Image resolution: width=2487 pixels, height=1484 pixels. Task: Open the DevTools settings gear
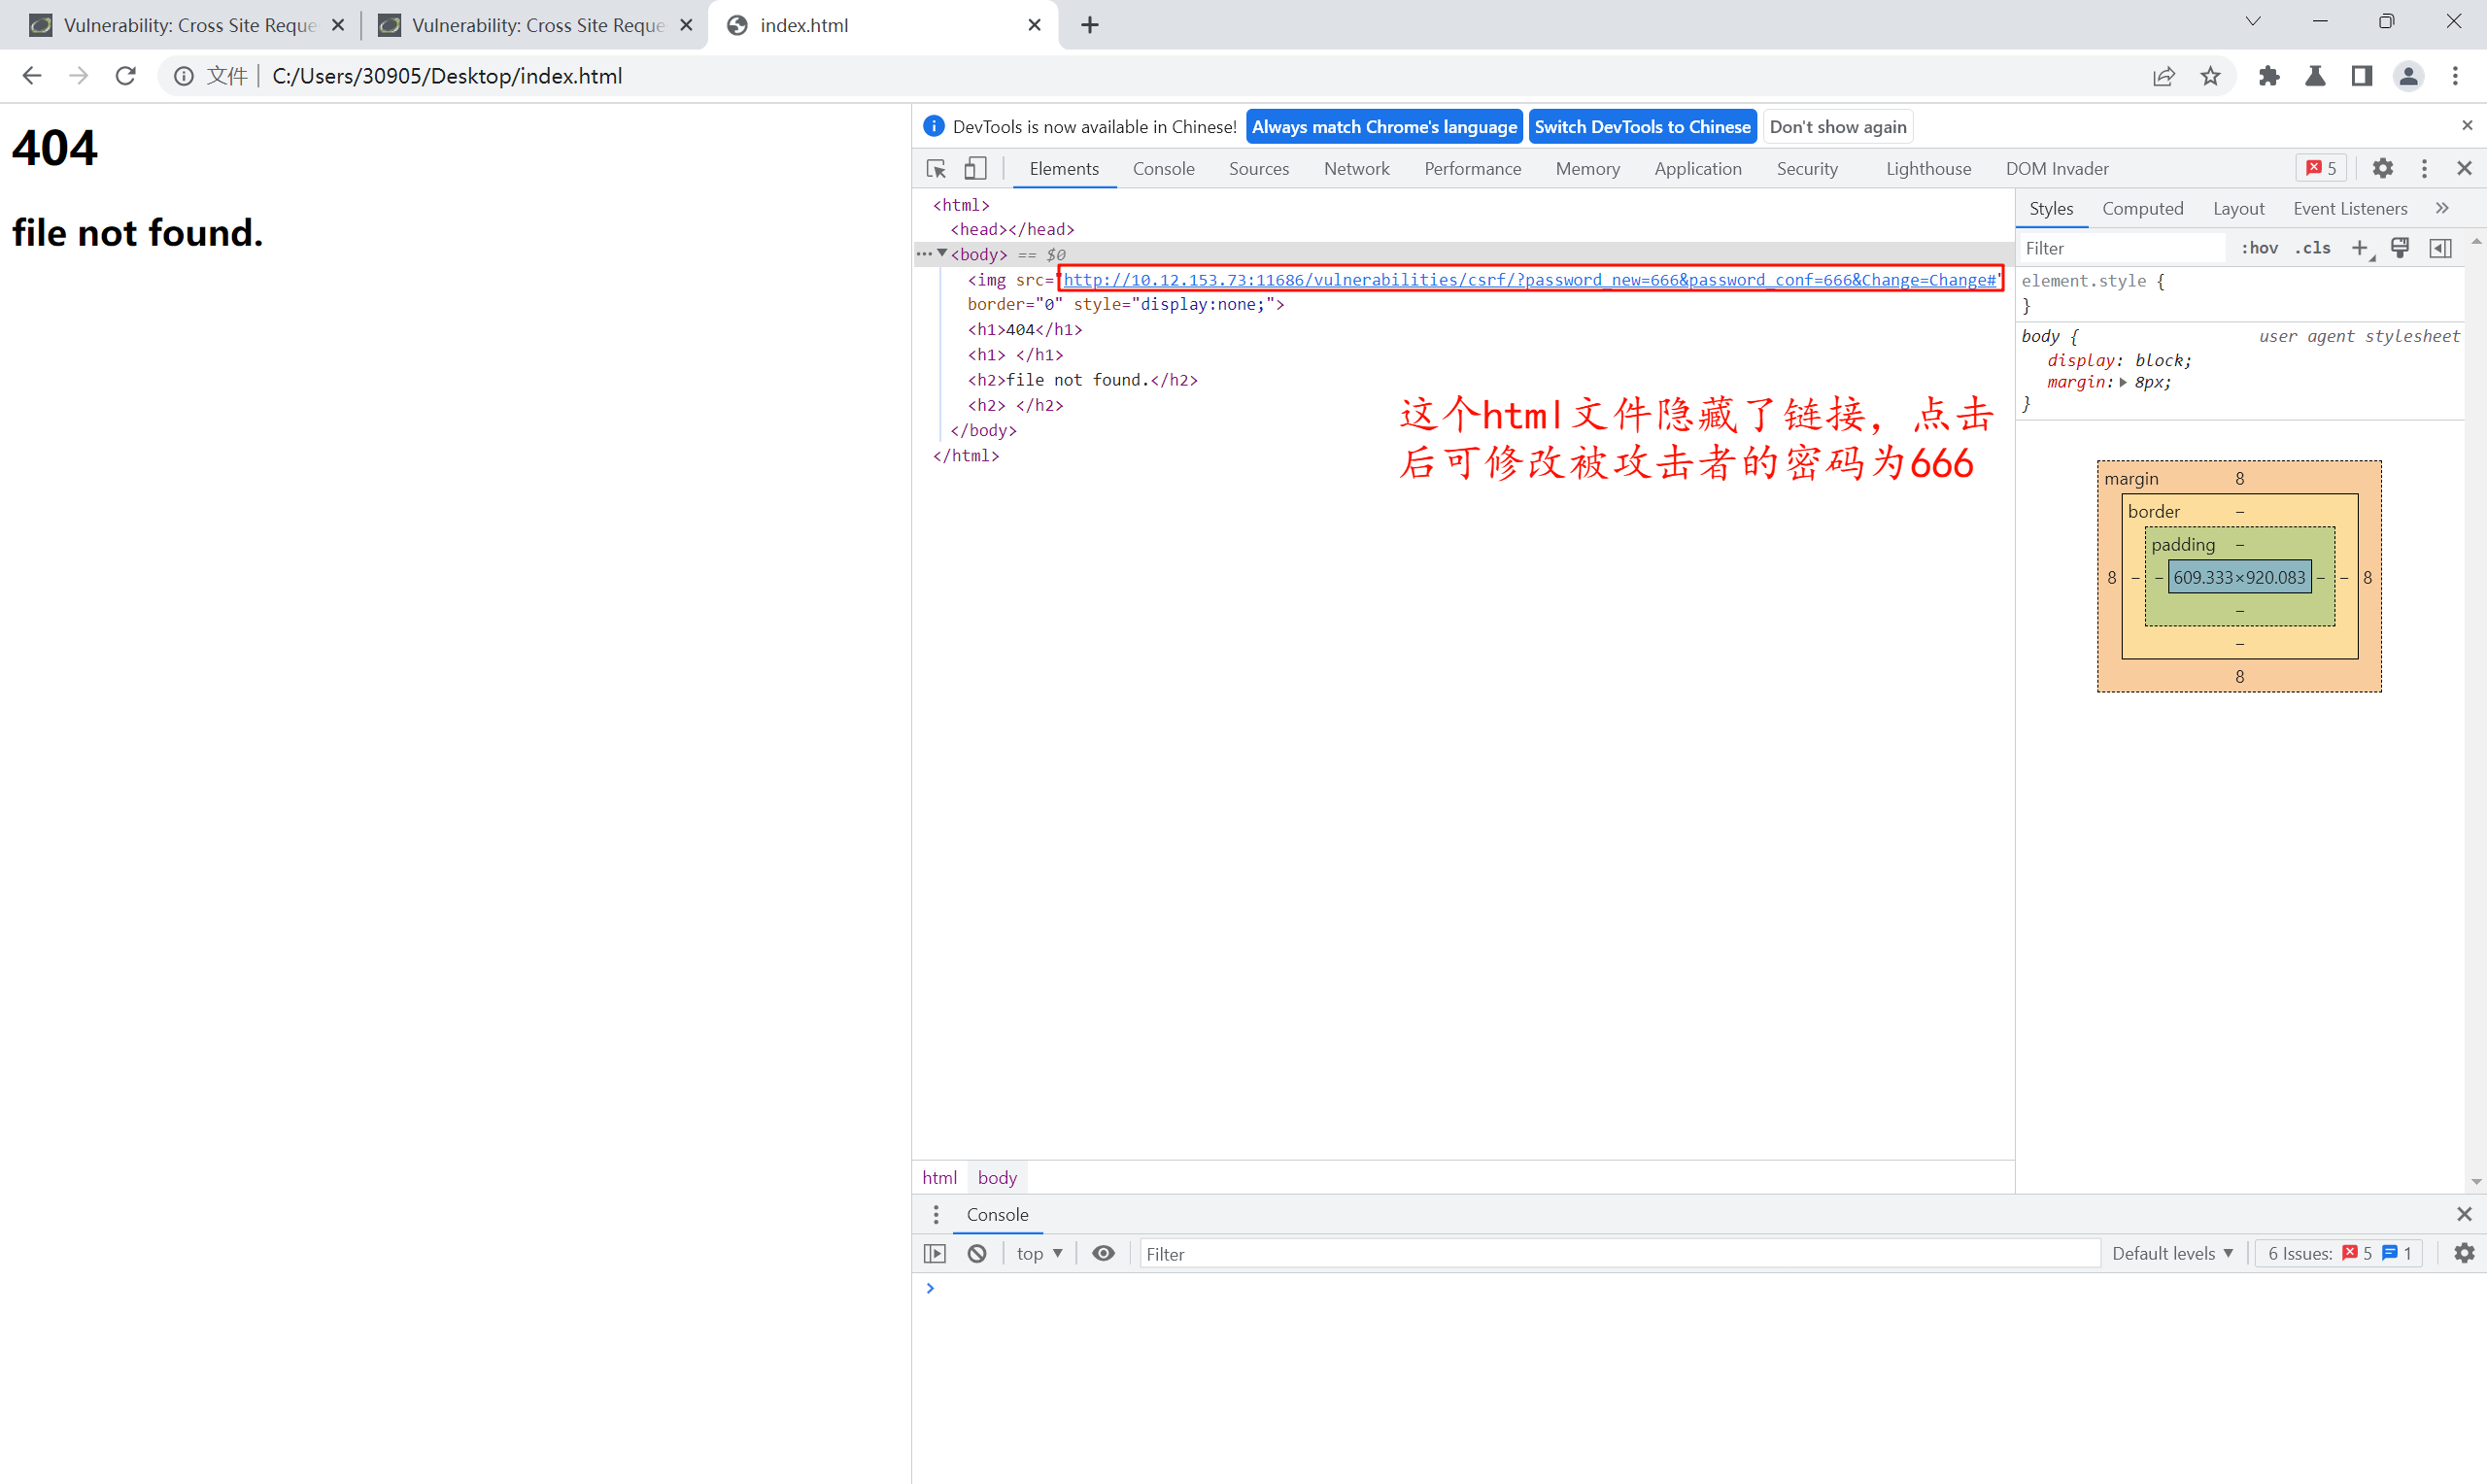point(2382,168)
